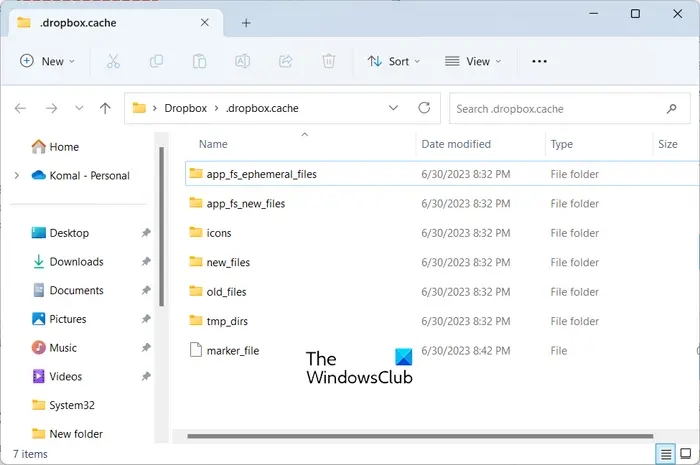Click the icon of marker_file
Image resolution: width=700 pixels, height=465 pixels.
point(196,350)
